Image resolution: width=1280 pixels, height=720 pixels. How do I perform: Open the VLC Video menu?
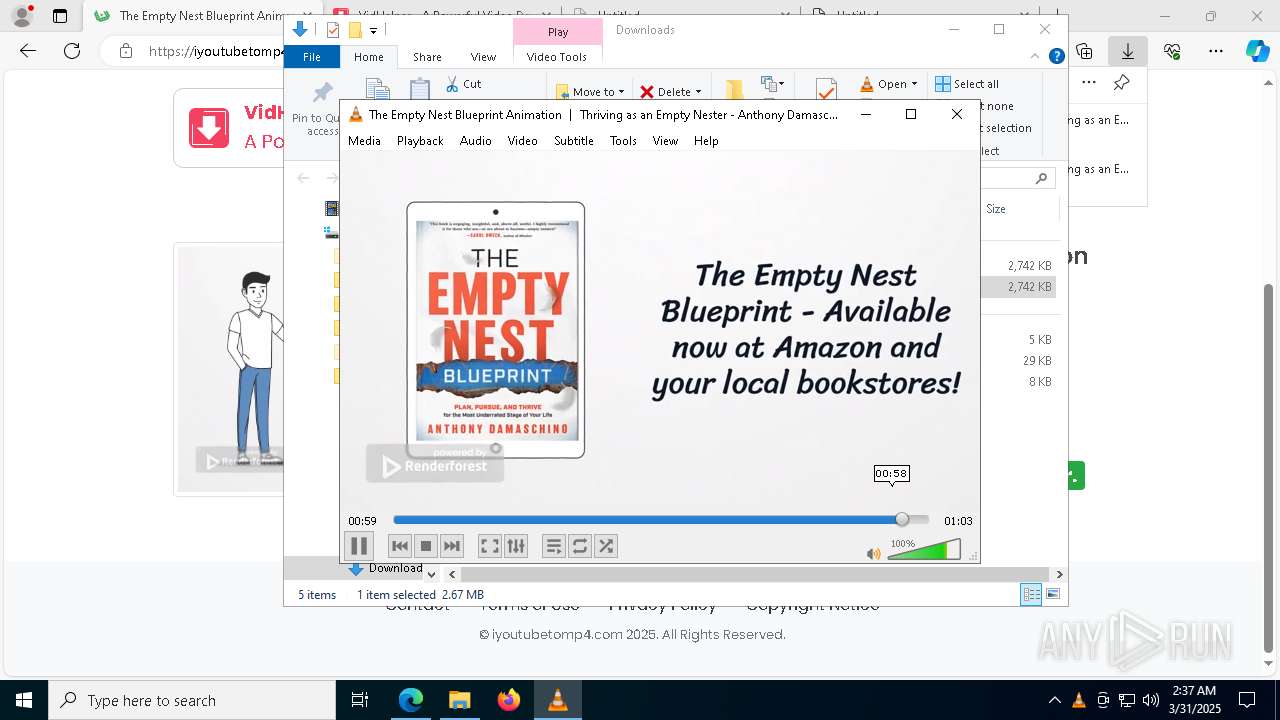tap(523, 141)
